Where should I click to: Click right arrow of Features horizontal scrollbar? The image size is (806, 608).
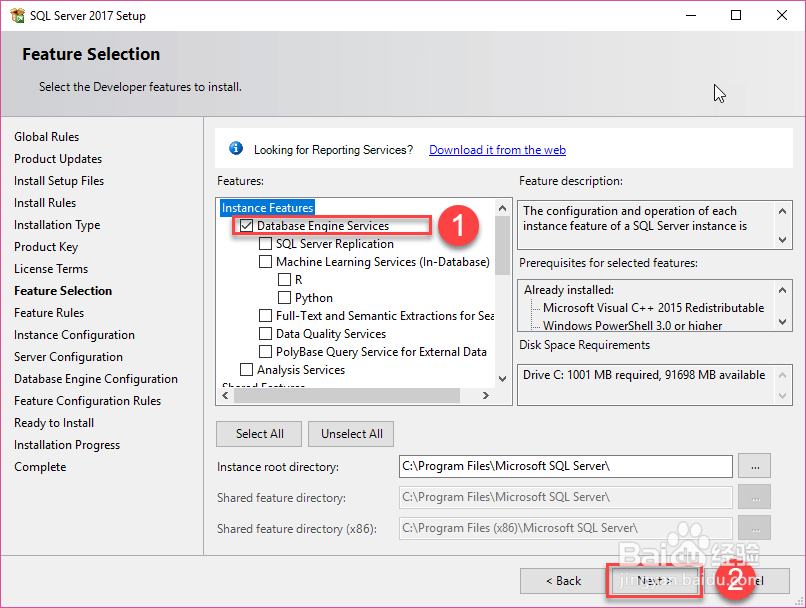click(486, 395)
